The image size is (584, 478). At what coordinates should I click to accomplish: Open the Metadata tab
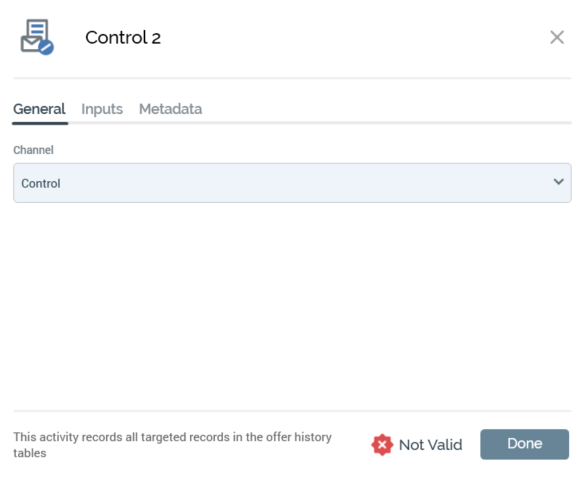point(170,109)
